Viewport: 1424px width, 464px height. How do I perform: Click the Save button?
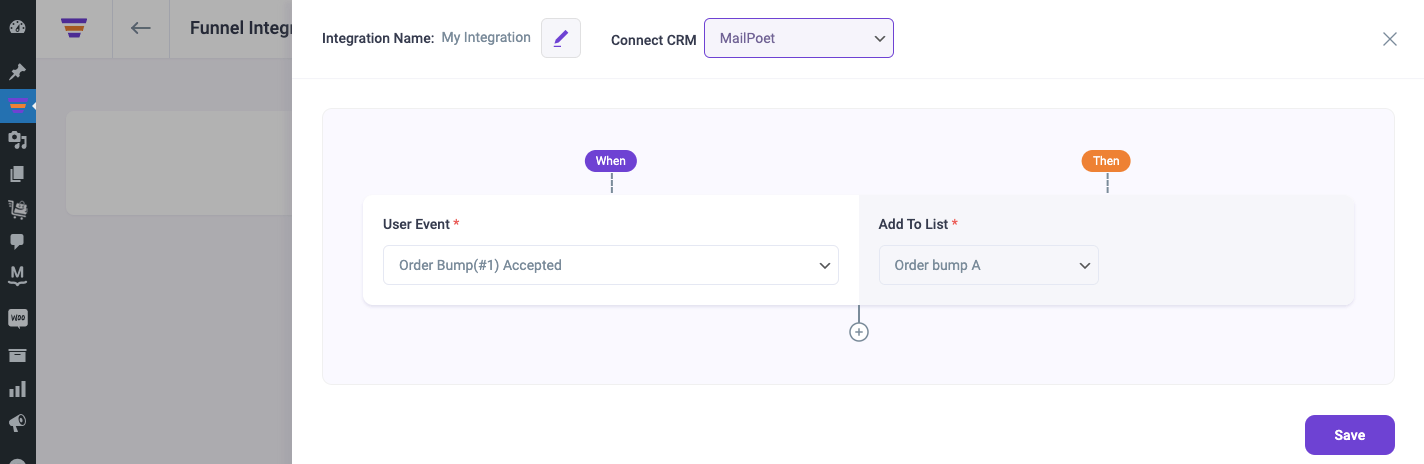(x=1350, y=435)
